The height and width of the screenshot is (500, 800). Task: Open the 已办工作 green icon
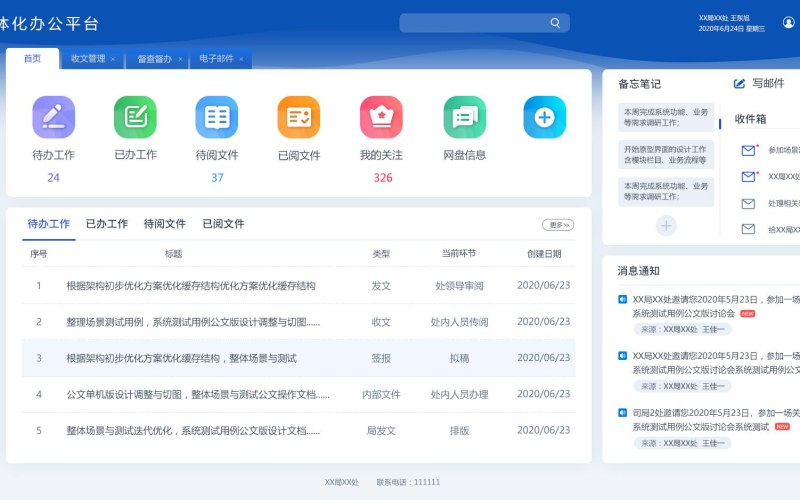pyautogui.click(x=135, y=117)
